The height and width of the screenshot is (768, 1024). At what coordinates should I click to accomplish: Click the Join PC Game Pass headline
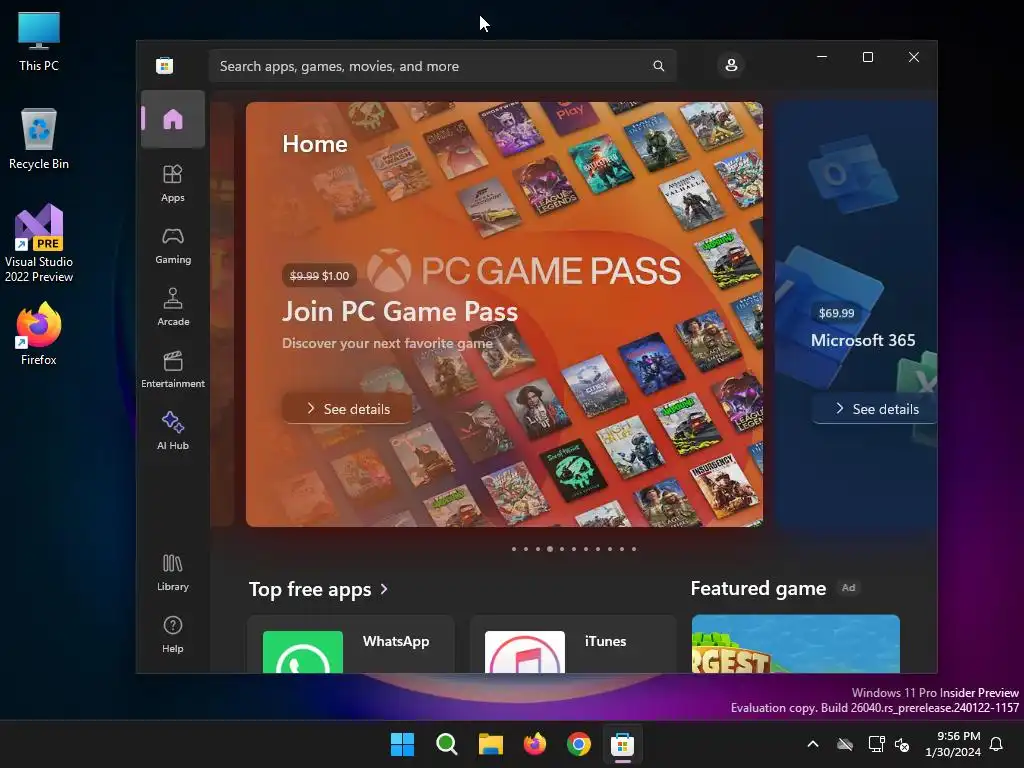[x=400, y=311]
